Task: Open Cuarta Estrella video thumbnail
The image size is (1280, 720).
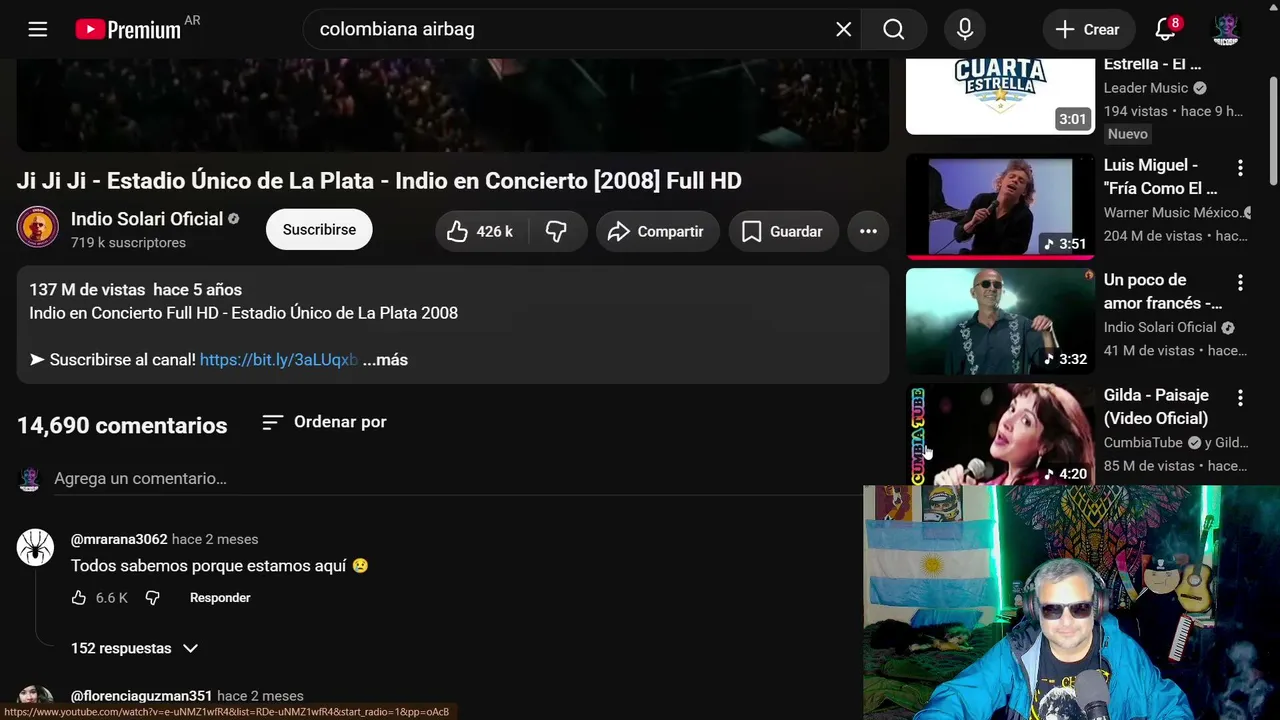Action: pos(1000,95)
